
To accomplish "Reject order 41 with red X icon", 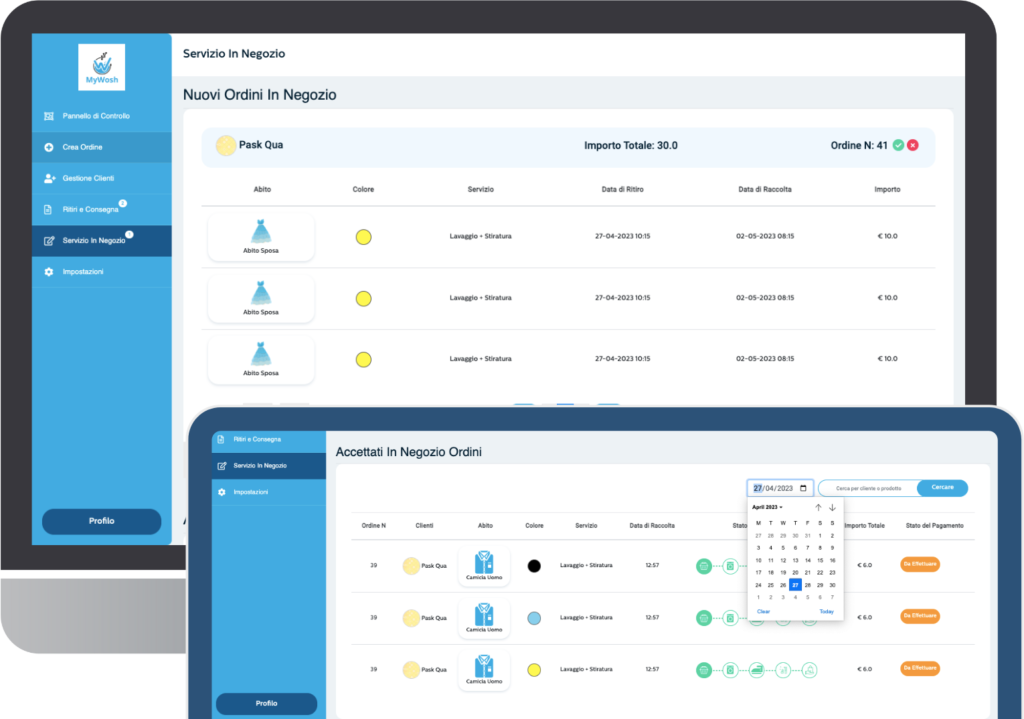I will (913, 145).
